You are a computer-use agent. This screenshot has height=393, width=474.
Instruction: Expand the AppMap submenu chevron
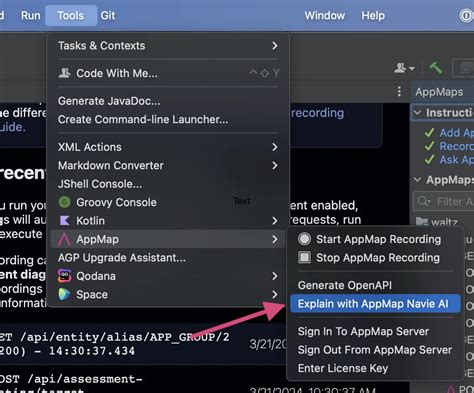click(275, 239)
